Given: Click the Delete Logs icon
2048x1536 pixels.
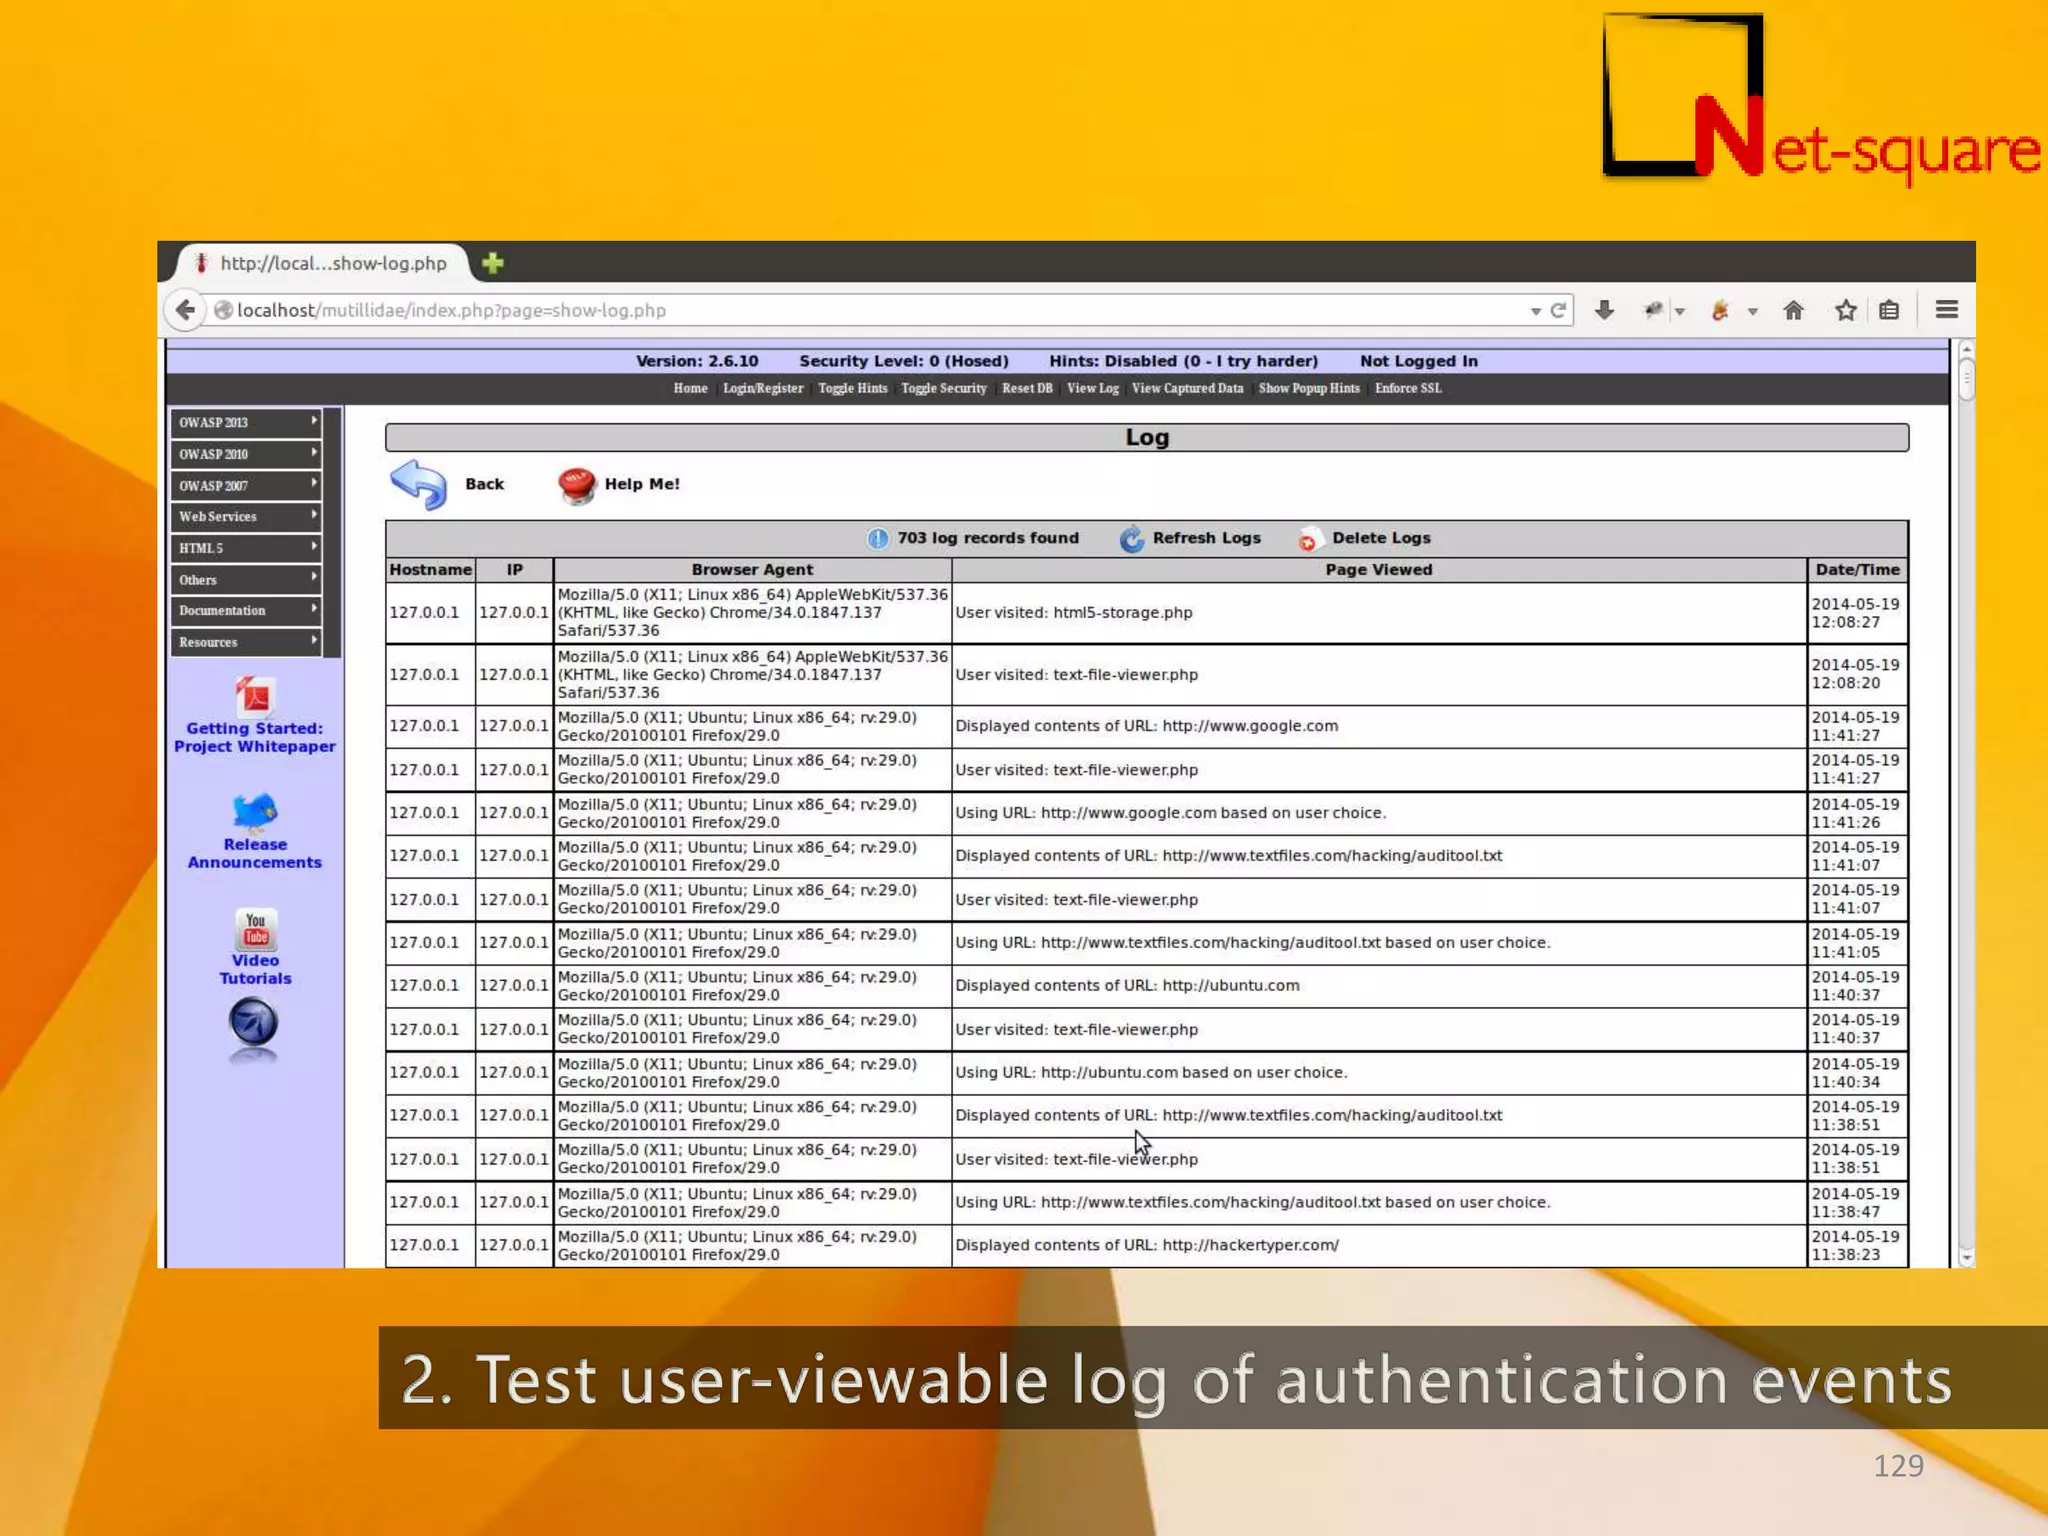Looking at the screenshot, I should 1308,540.
